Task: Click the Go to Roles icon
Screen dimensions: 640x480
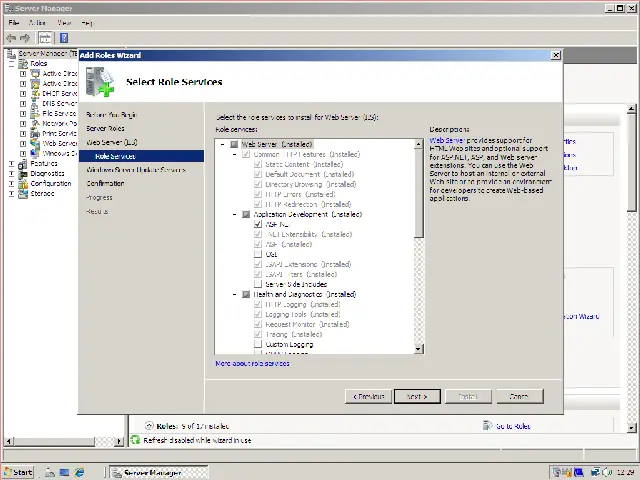Action: coord(487,426)
